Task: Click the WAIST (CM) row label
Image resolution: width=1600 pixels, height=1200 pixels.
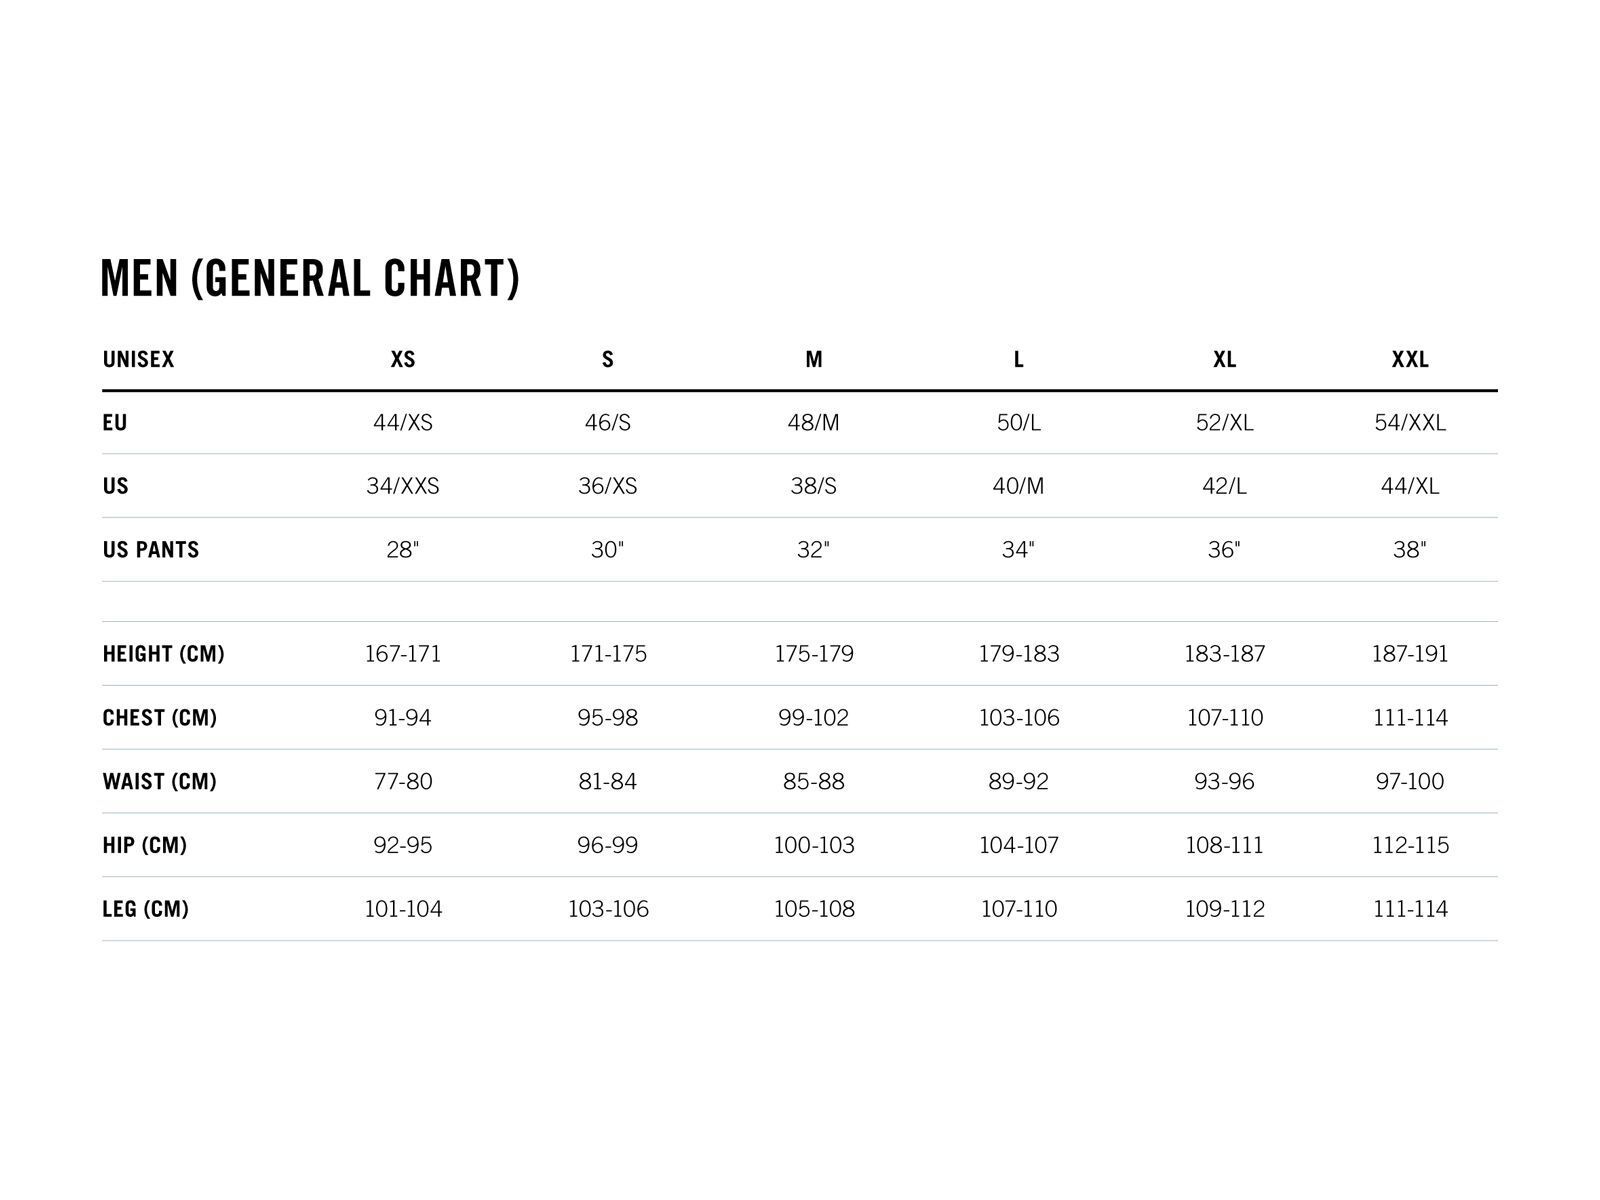Action: coord(159,781)
